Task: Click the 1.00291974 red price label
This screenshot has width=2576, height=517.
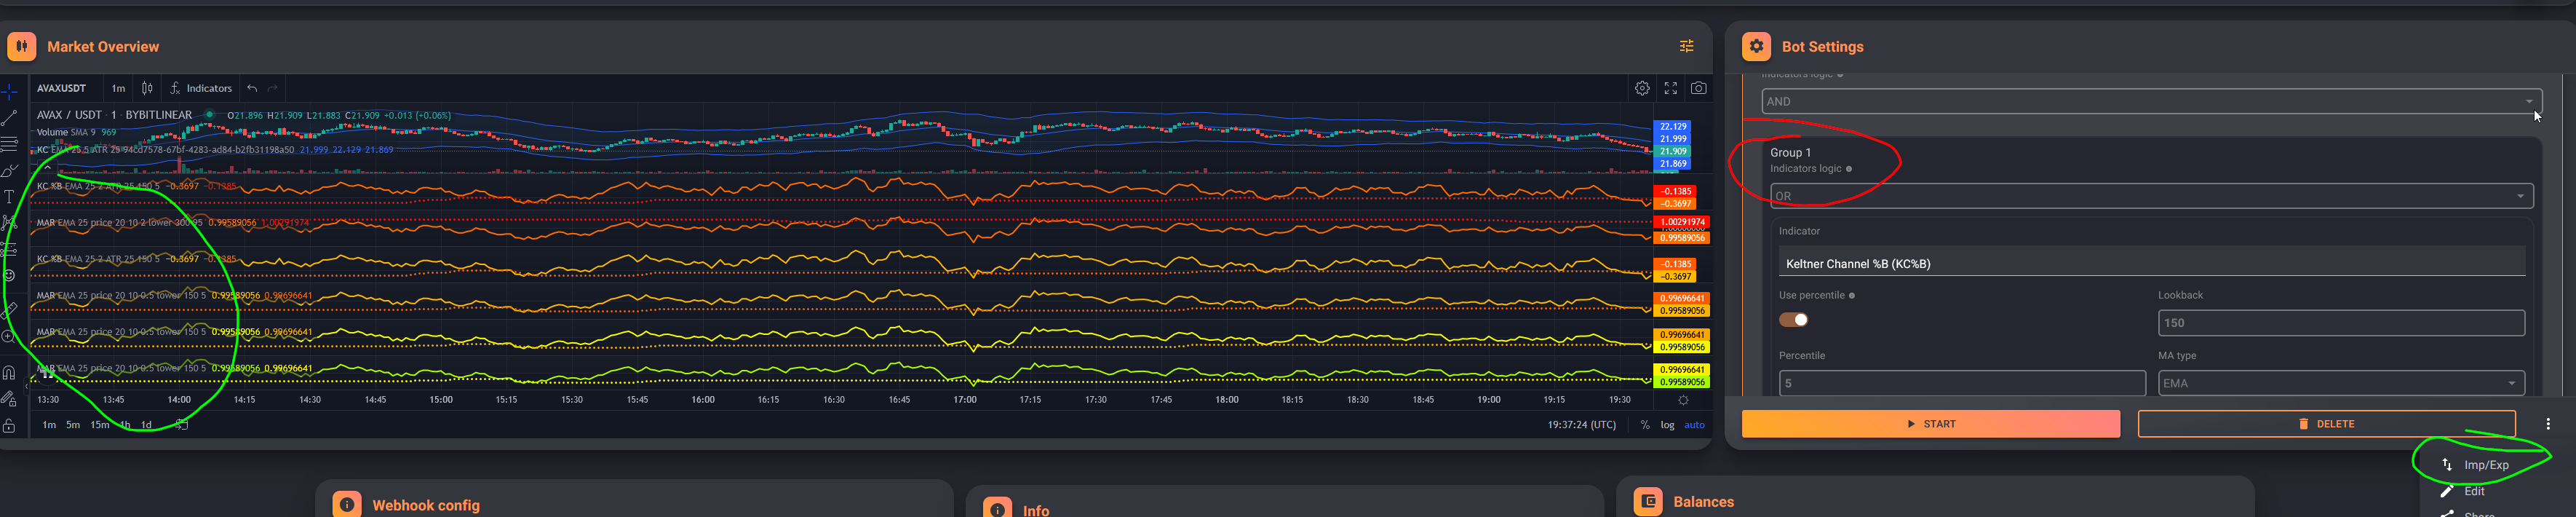Action: tap(1683, 222)
